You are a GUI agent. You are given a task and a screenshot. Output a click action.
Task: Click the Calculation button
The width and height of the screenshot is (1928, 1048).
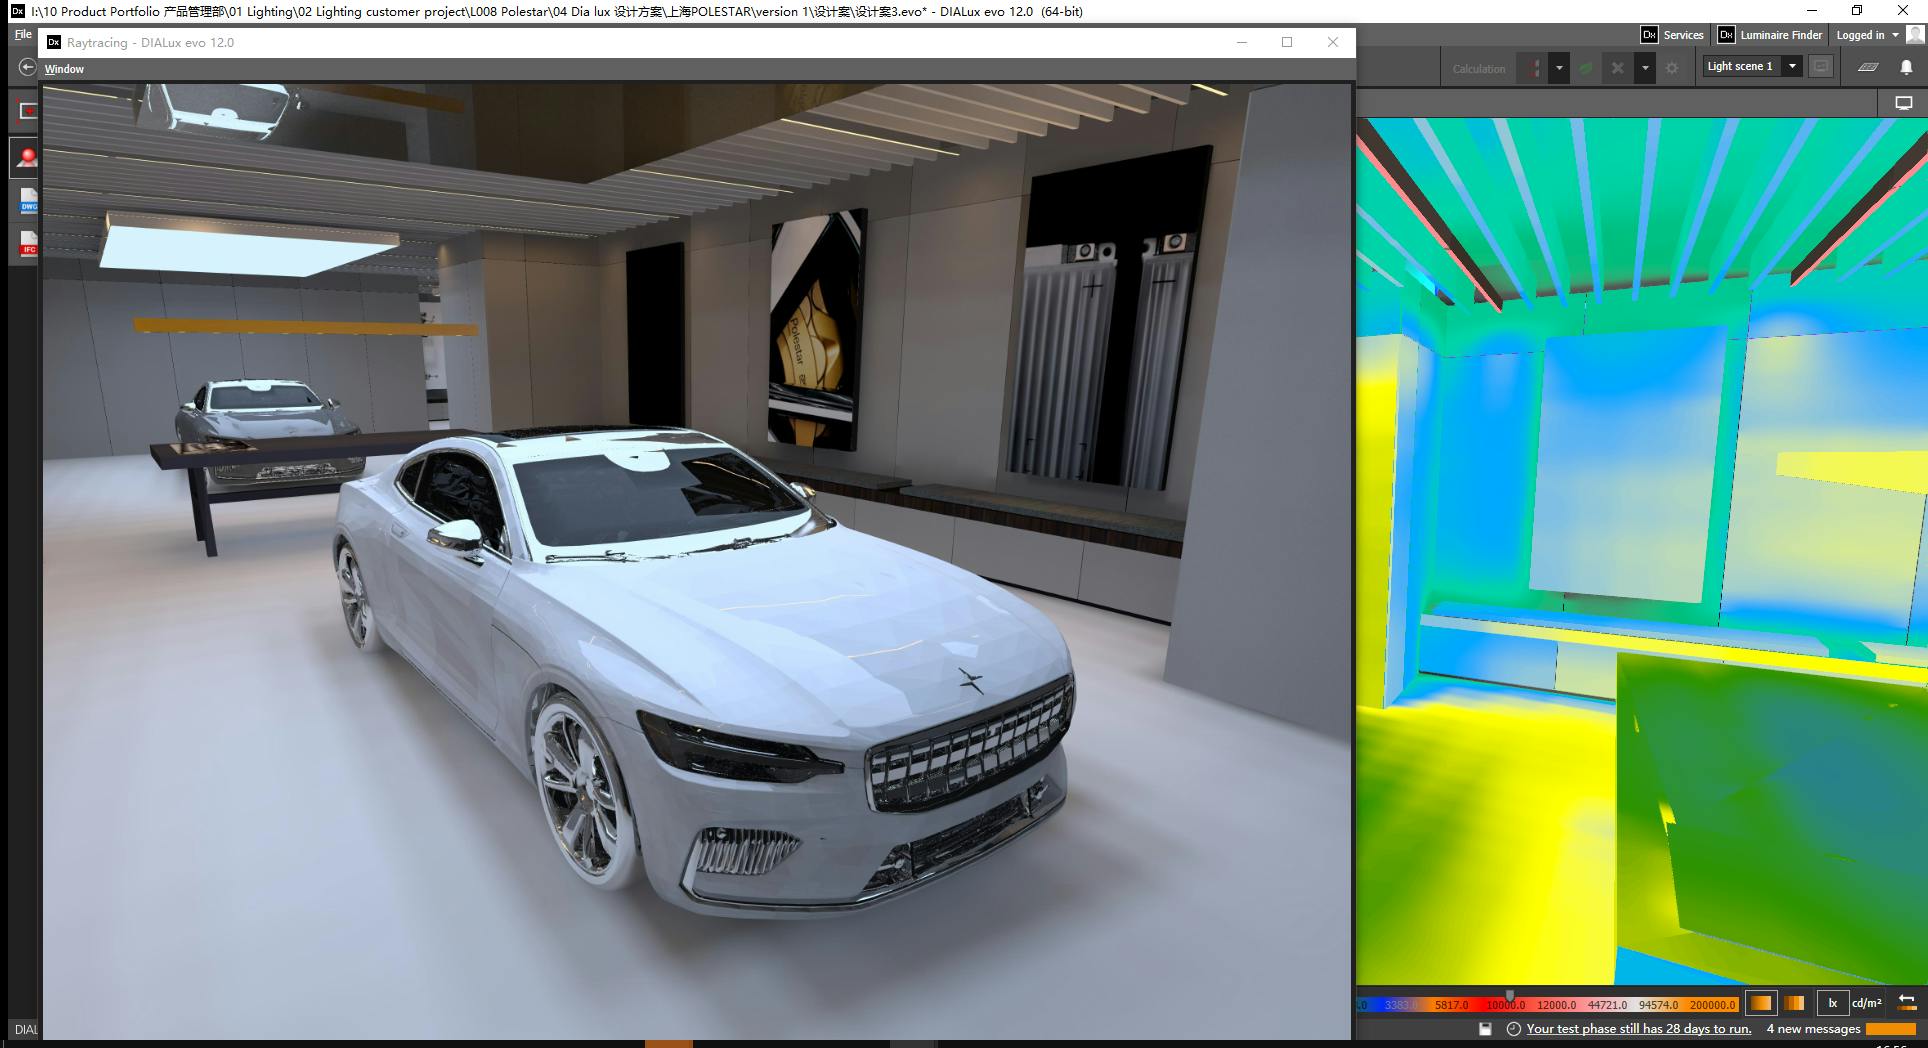tap(1478, 69)
